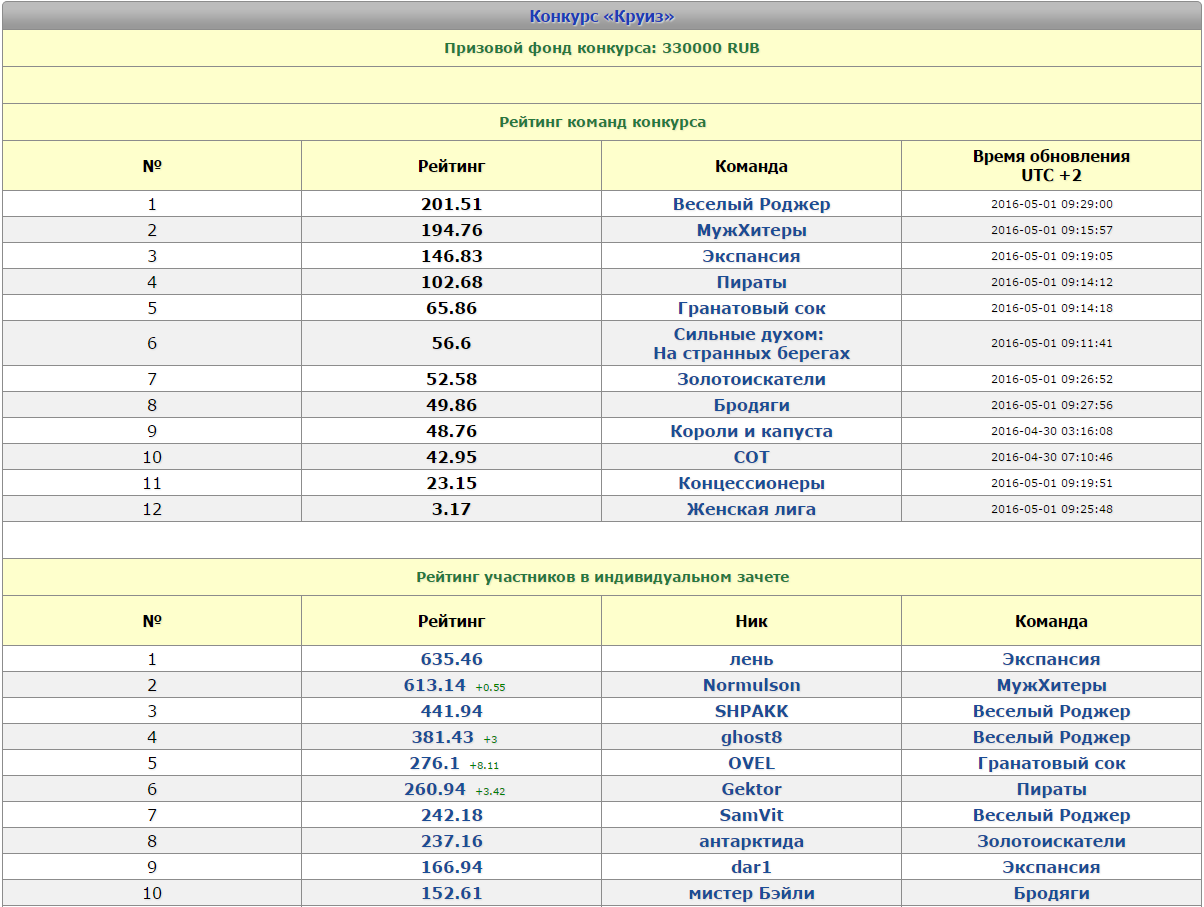Open Пираты team in Gektor's row

(1051, 789)
